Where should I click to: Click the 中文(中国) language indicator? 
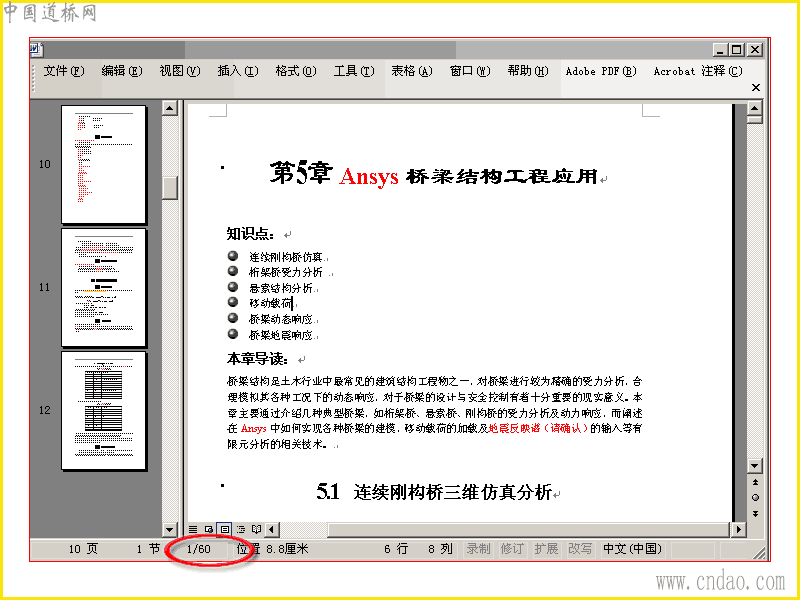pyautogui.click(x=633, y=549)
